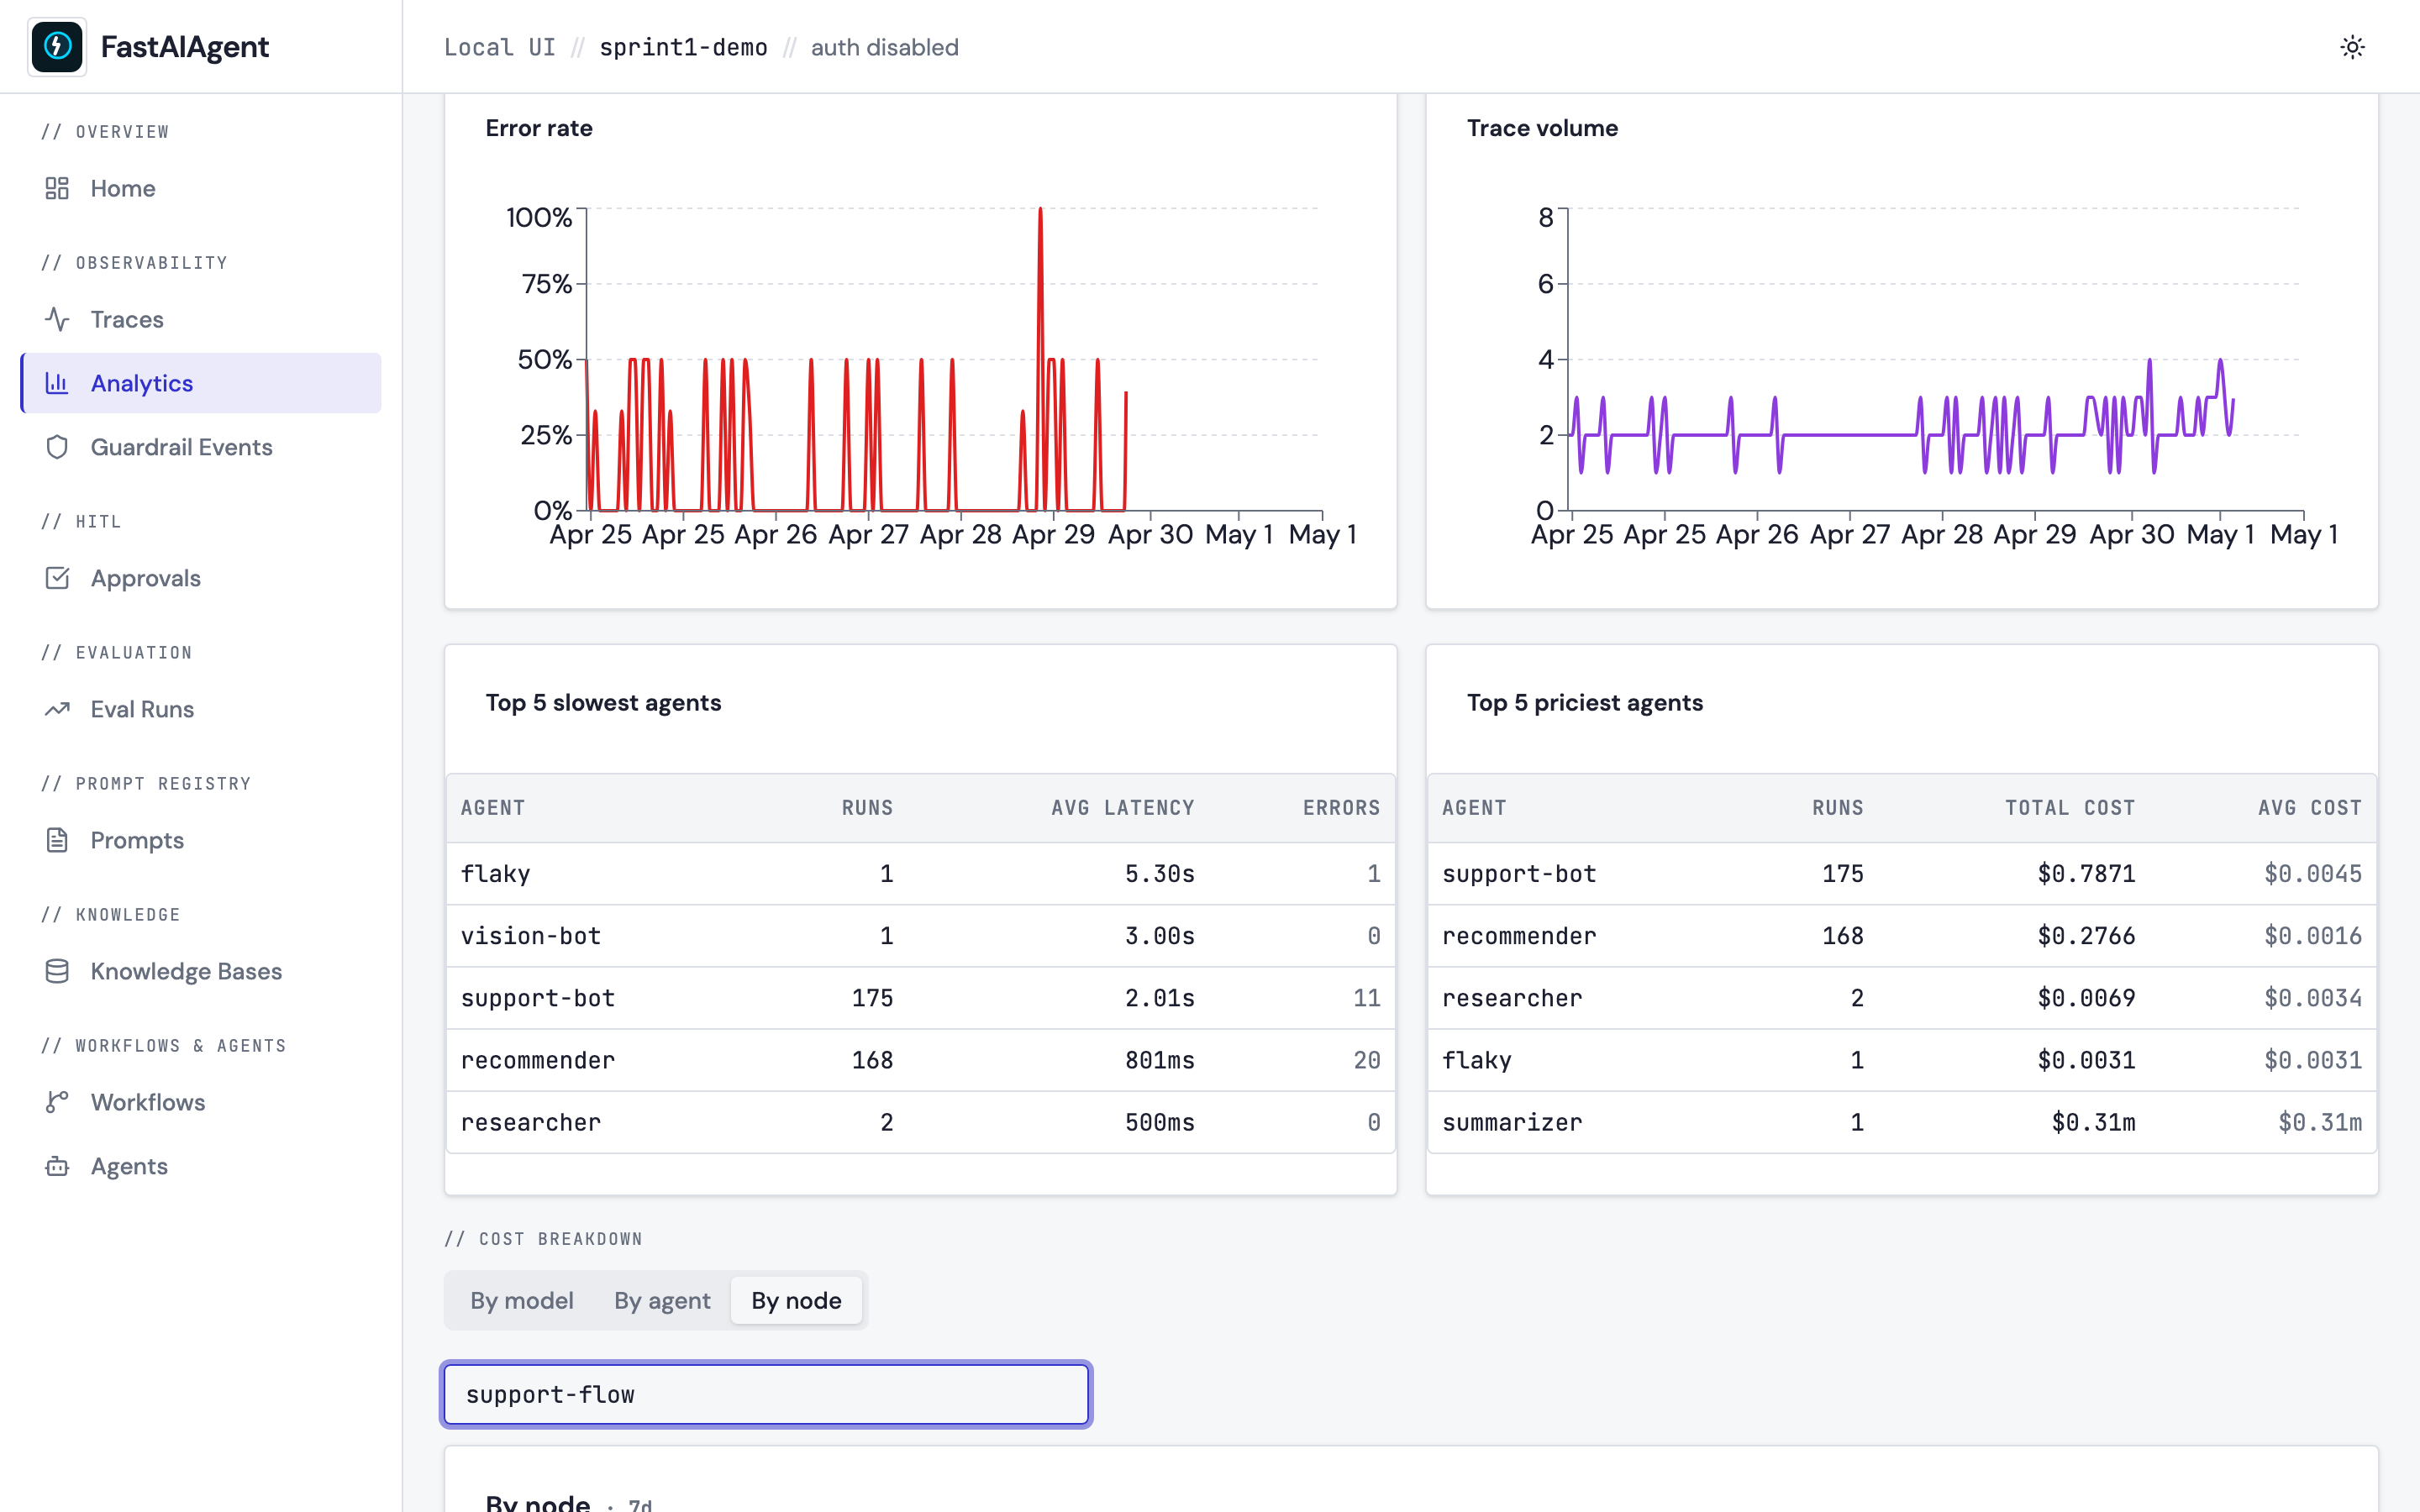Open Knowledge Bases page
This screenshot has width=2420, height=1512.
pos(201,971)
